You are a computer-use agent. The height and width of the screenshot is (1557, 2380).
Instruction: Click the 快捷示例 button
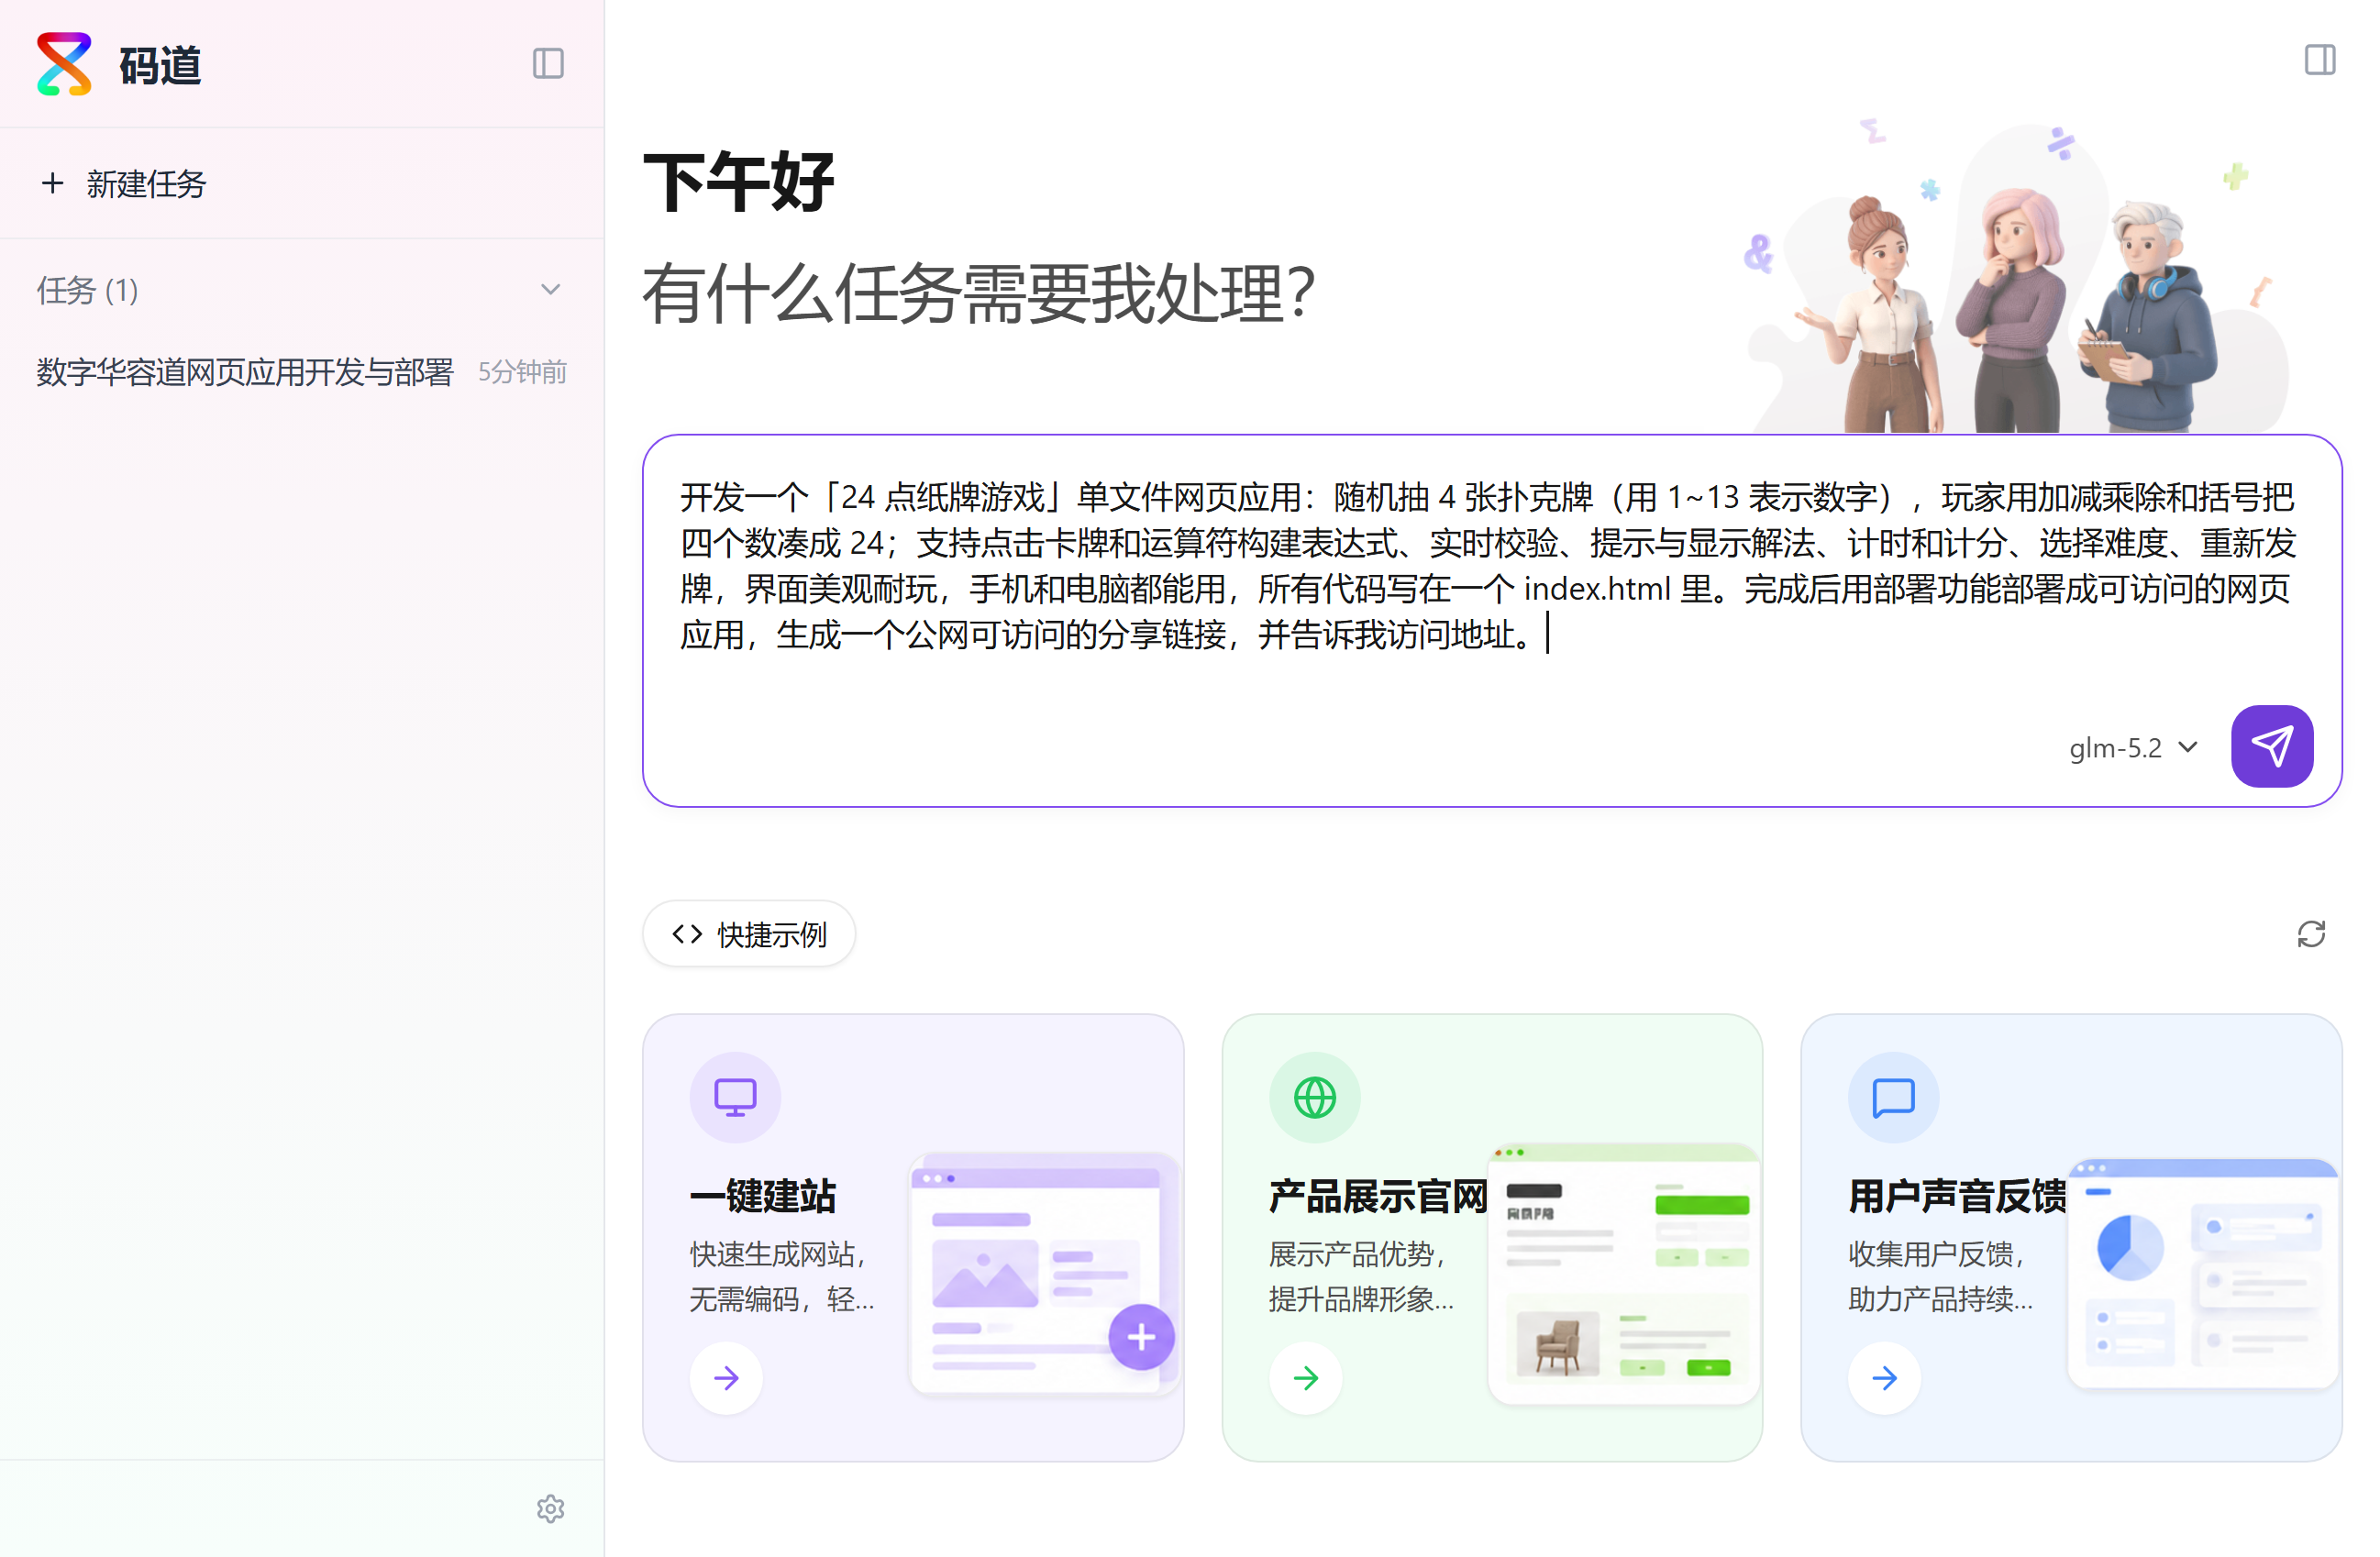(749, 934)
